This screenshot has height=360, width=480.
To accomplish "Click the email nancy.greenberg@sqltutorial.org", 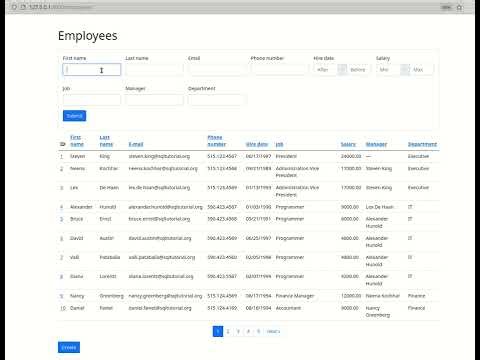I will tap(165, 296).
